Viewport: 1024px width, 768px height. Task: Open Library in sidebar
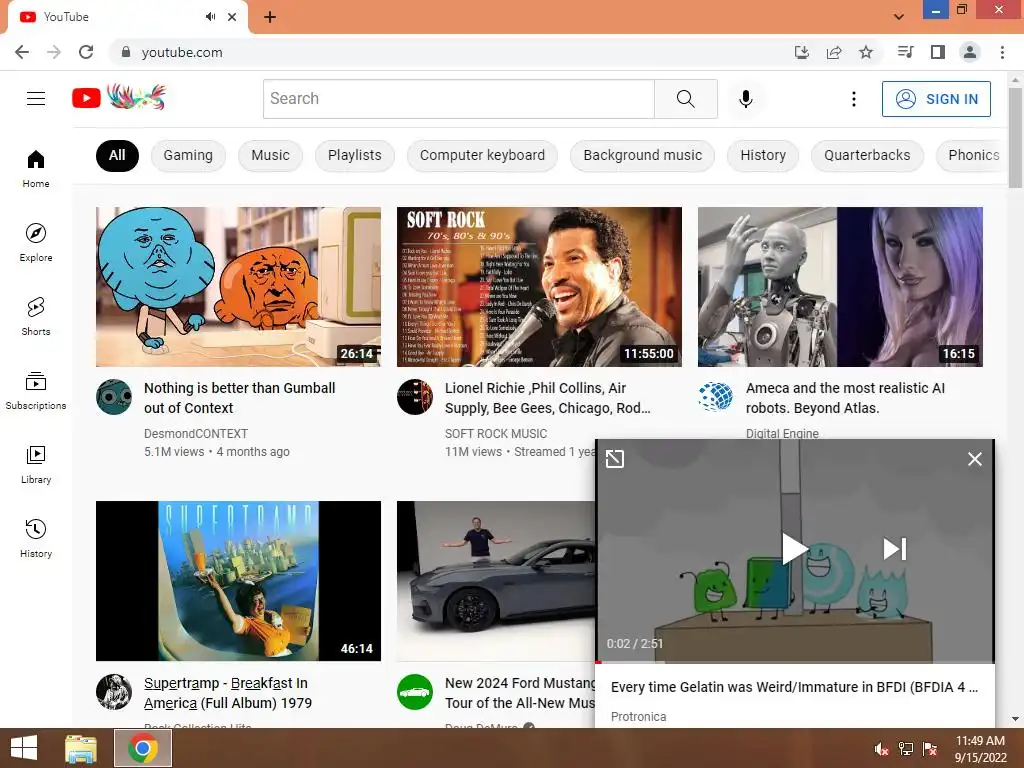point(36,464)
